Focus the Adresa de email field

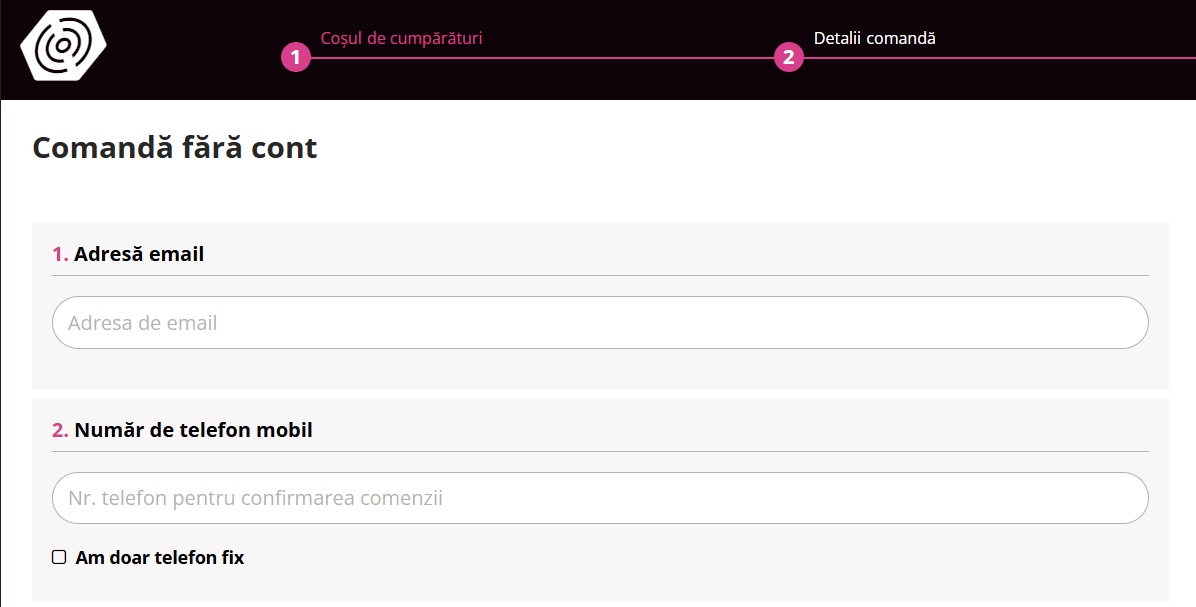click(x=600, y=323)
